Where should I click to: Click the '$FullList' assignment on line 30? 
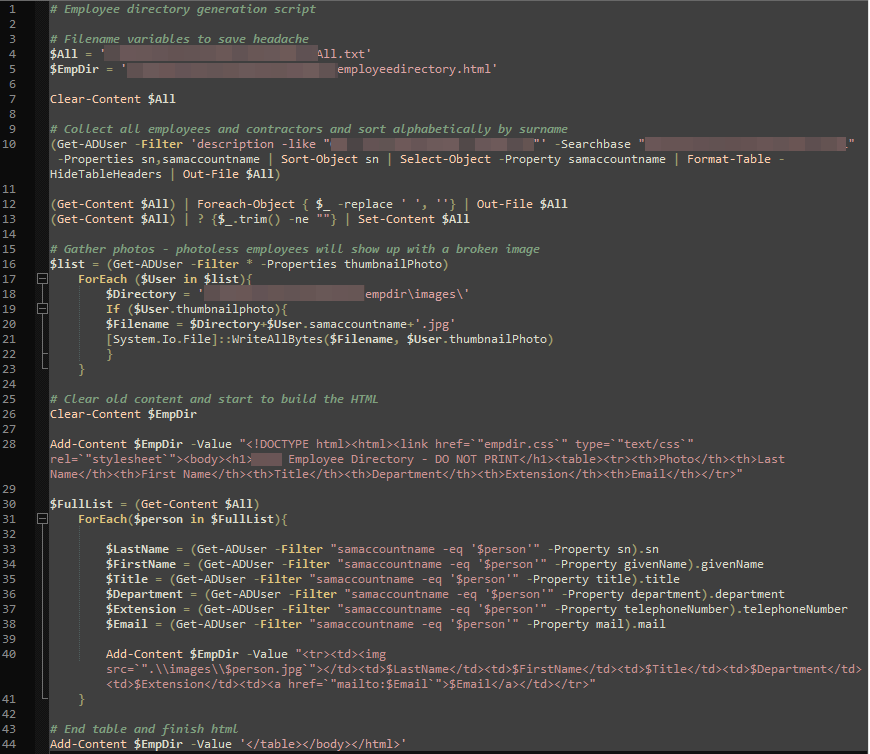click(x=81, y=504)
